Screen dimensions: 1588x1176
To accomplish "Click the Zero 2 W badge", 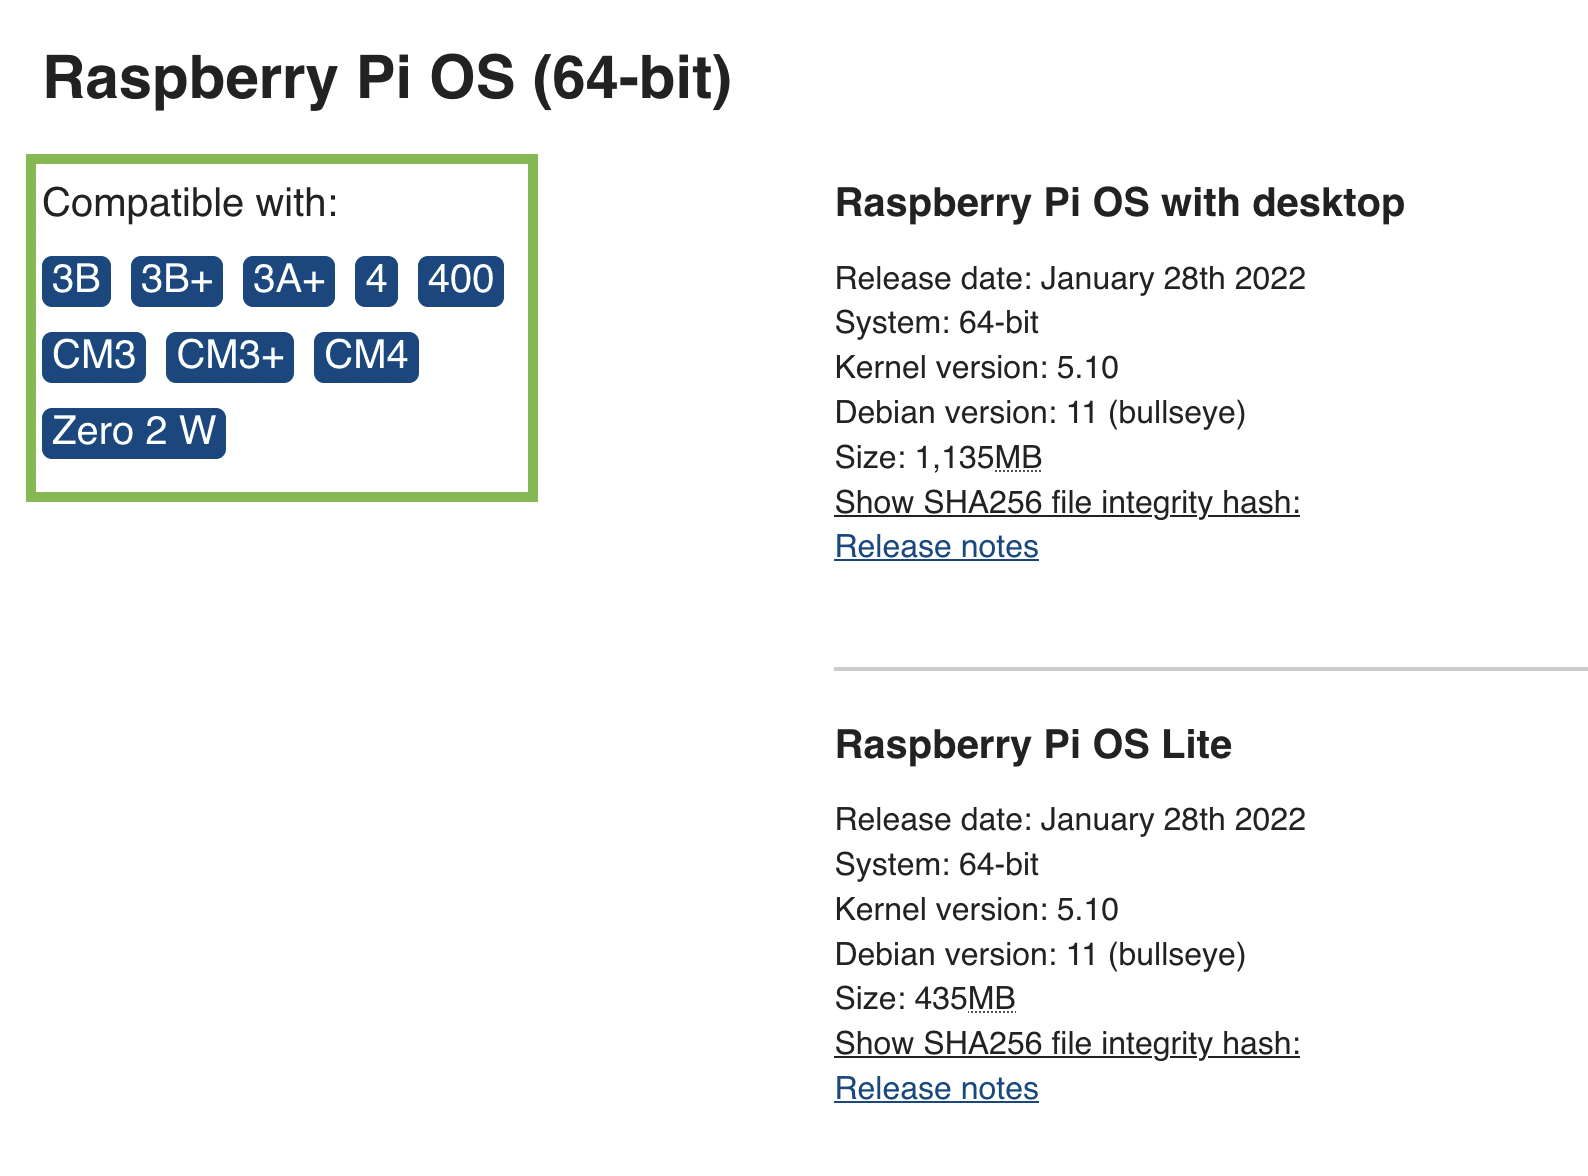I will [133, 431].
